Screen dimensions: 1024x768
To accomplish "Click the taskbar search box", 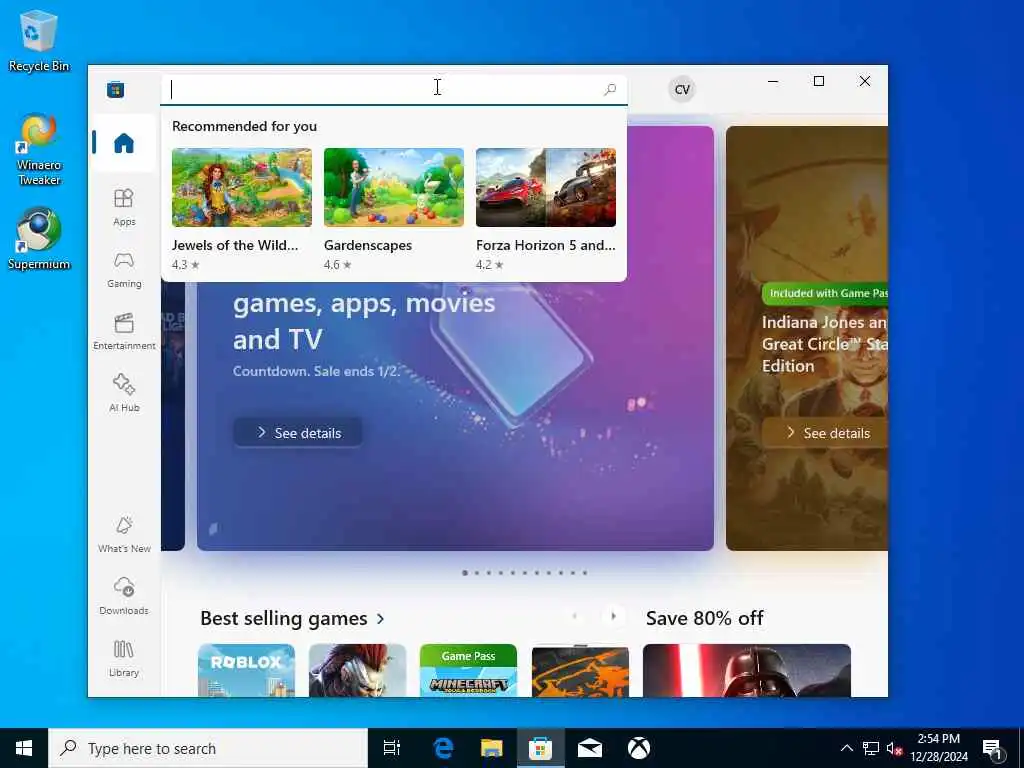I will [208, 748].
